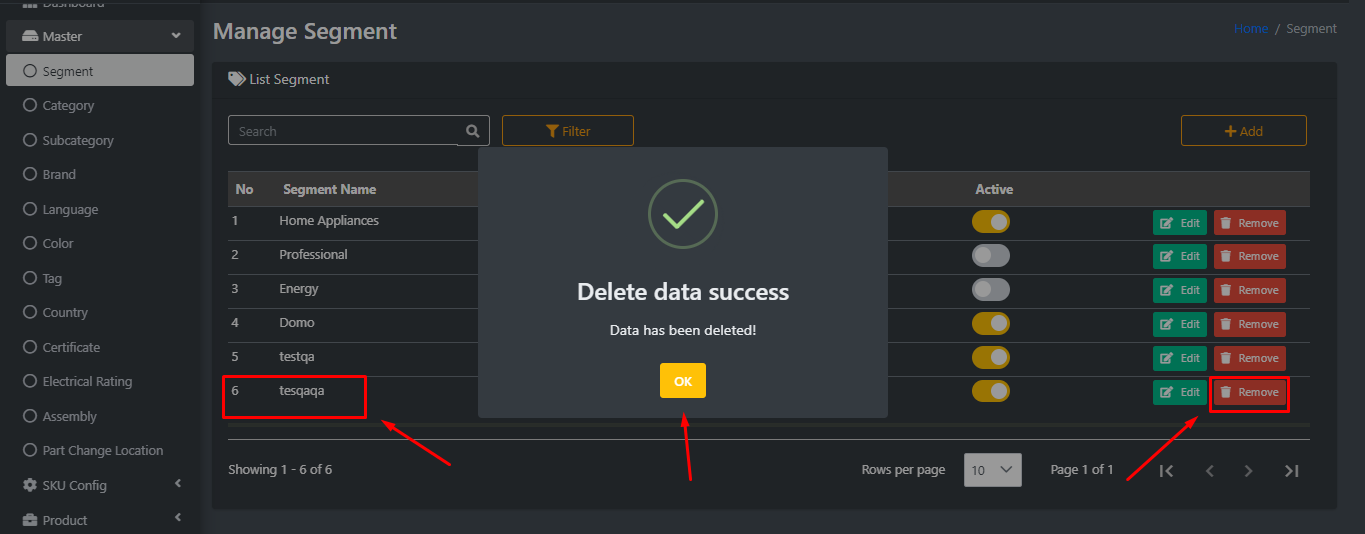Click the Add button
1365x534 pixels.
[x=1244, y=131]
